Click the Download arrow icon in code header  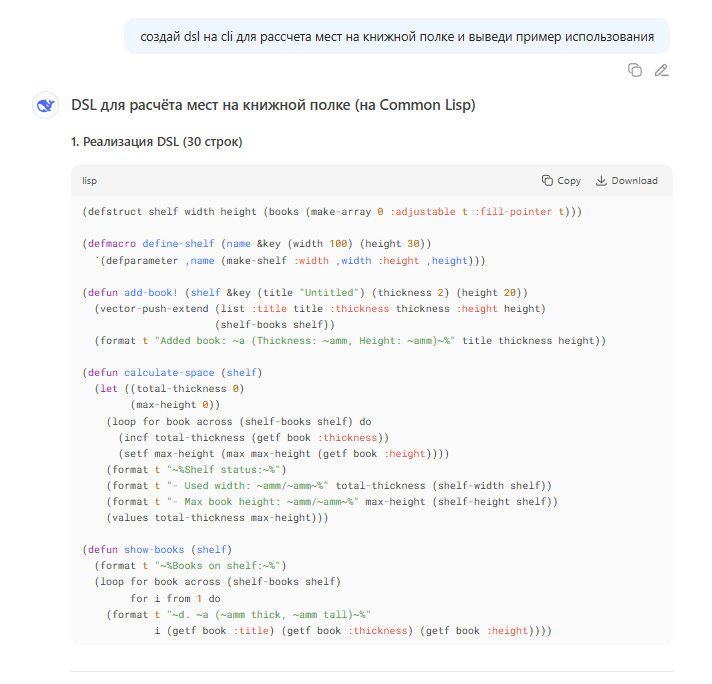tap(601, 181)
